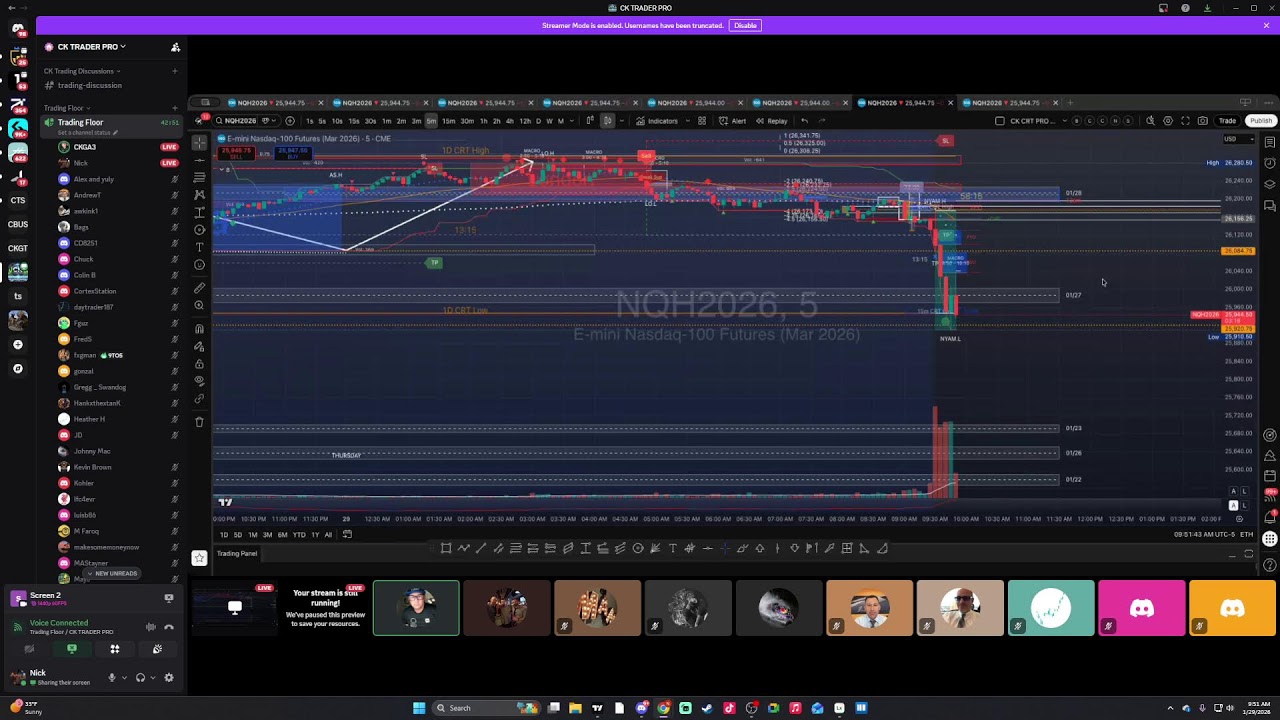The width and height of the screenshot is (1280, 720).
Task: Expand the timeframe dropdown arrow
Action: [x=571, y=121]
